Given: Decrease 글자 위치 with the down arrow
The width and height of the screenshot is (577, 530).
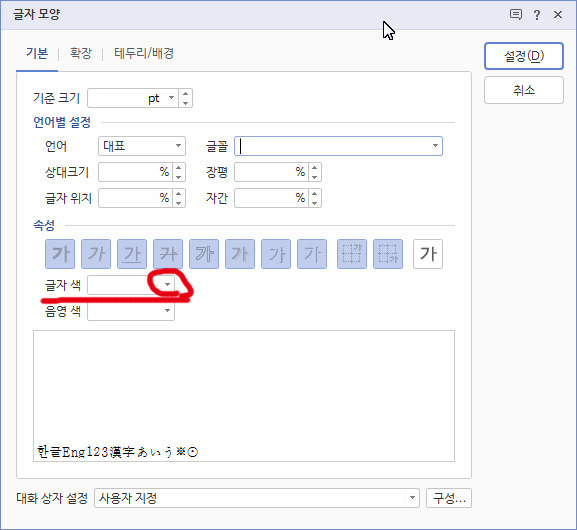Looking at the screenshot, I should click(x=178, y=203).
